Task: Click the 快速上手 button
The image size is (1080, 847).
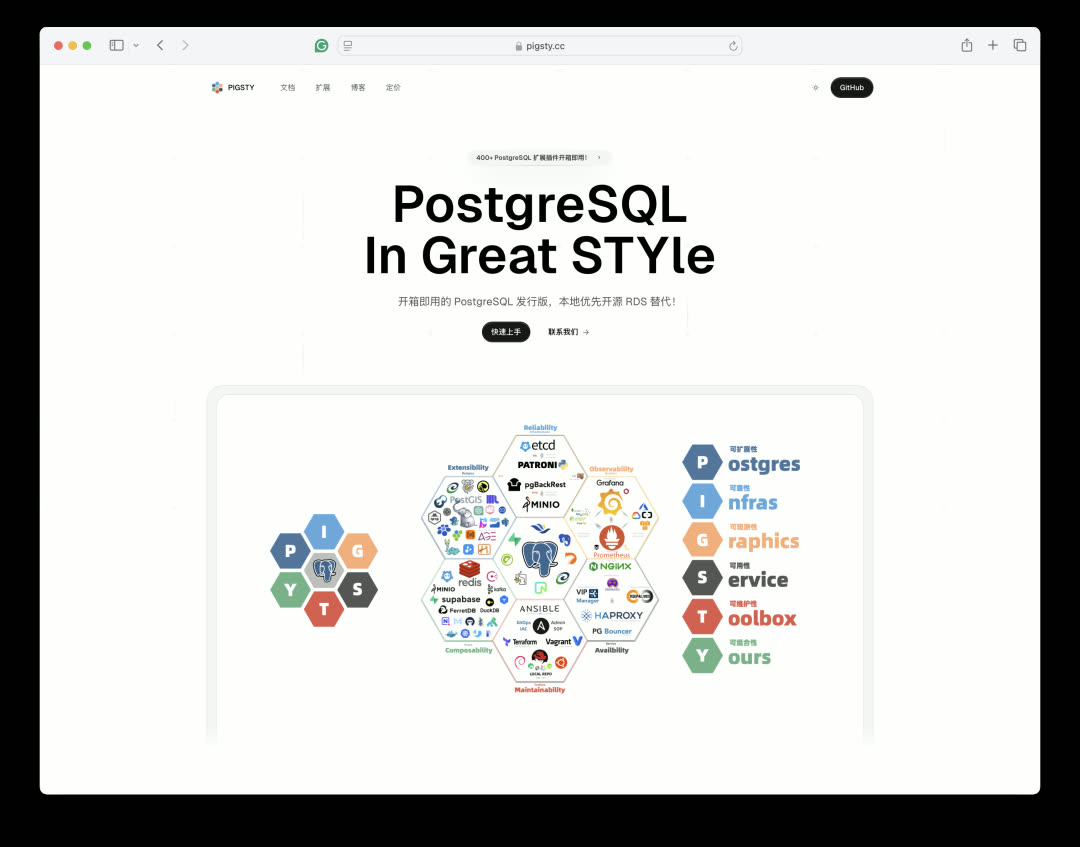Action: pyautogui.click(x=506, y=332)
